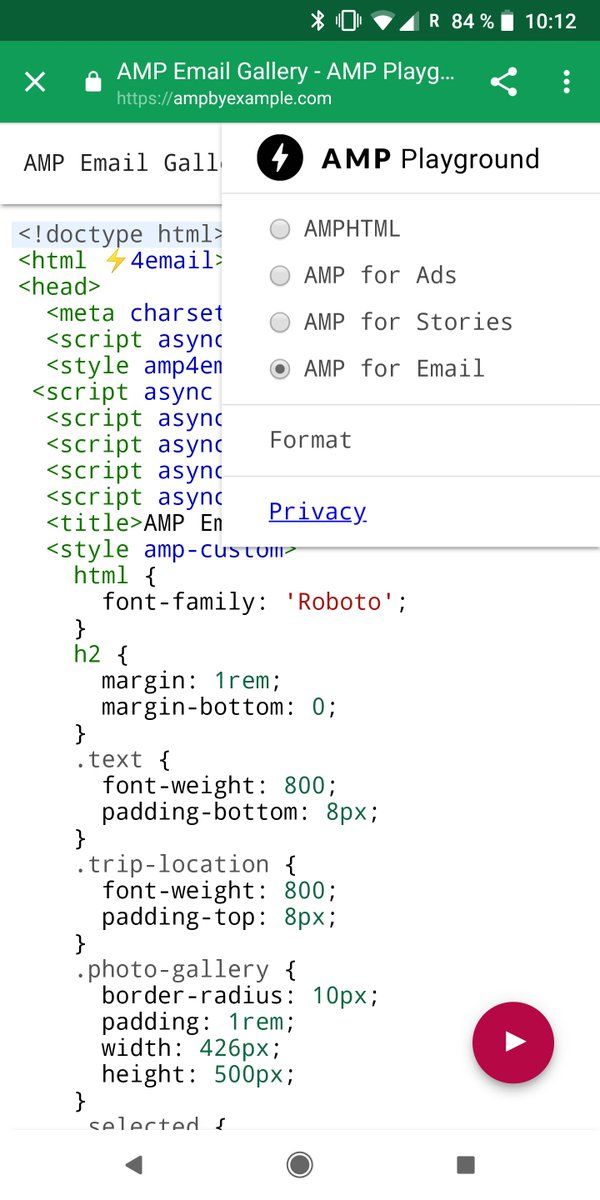Click the h2 selector line
Image resolution: width=600 pixels, height=1200 pixels.
pos(102,654)
